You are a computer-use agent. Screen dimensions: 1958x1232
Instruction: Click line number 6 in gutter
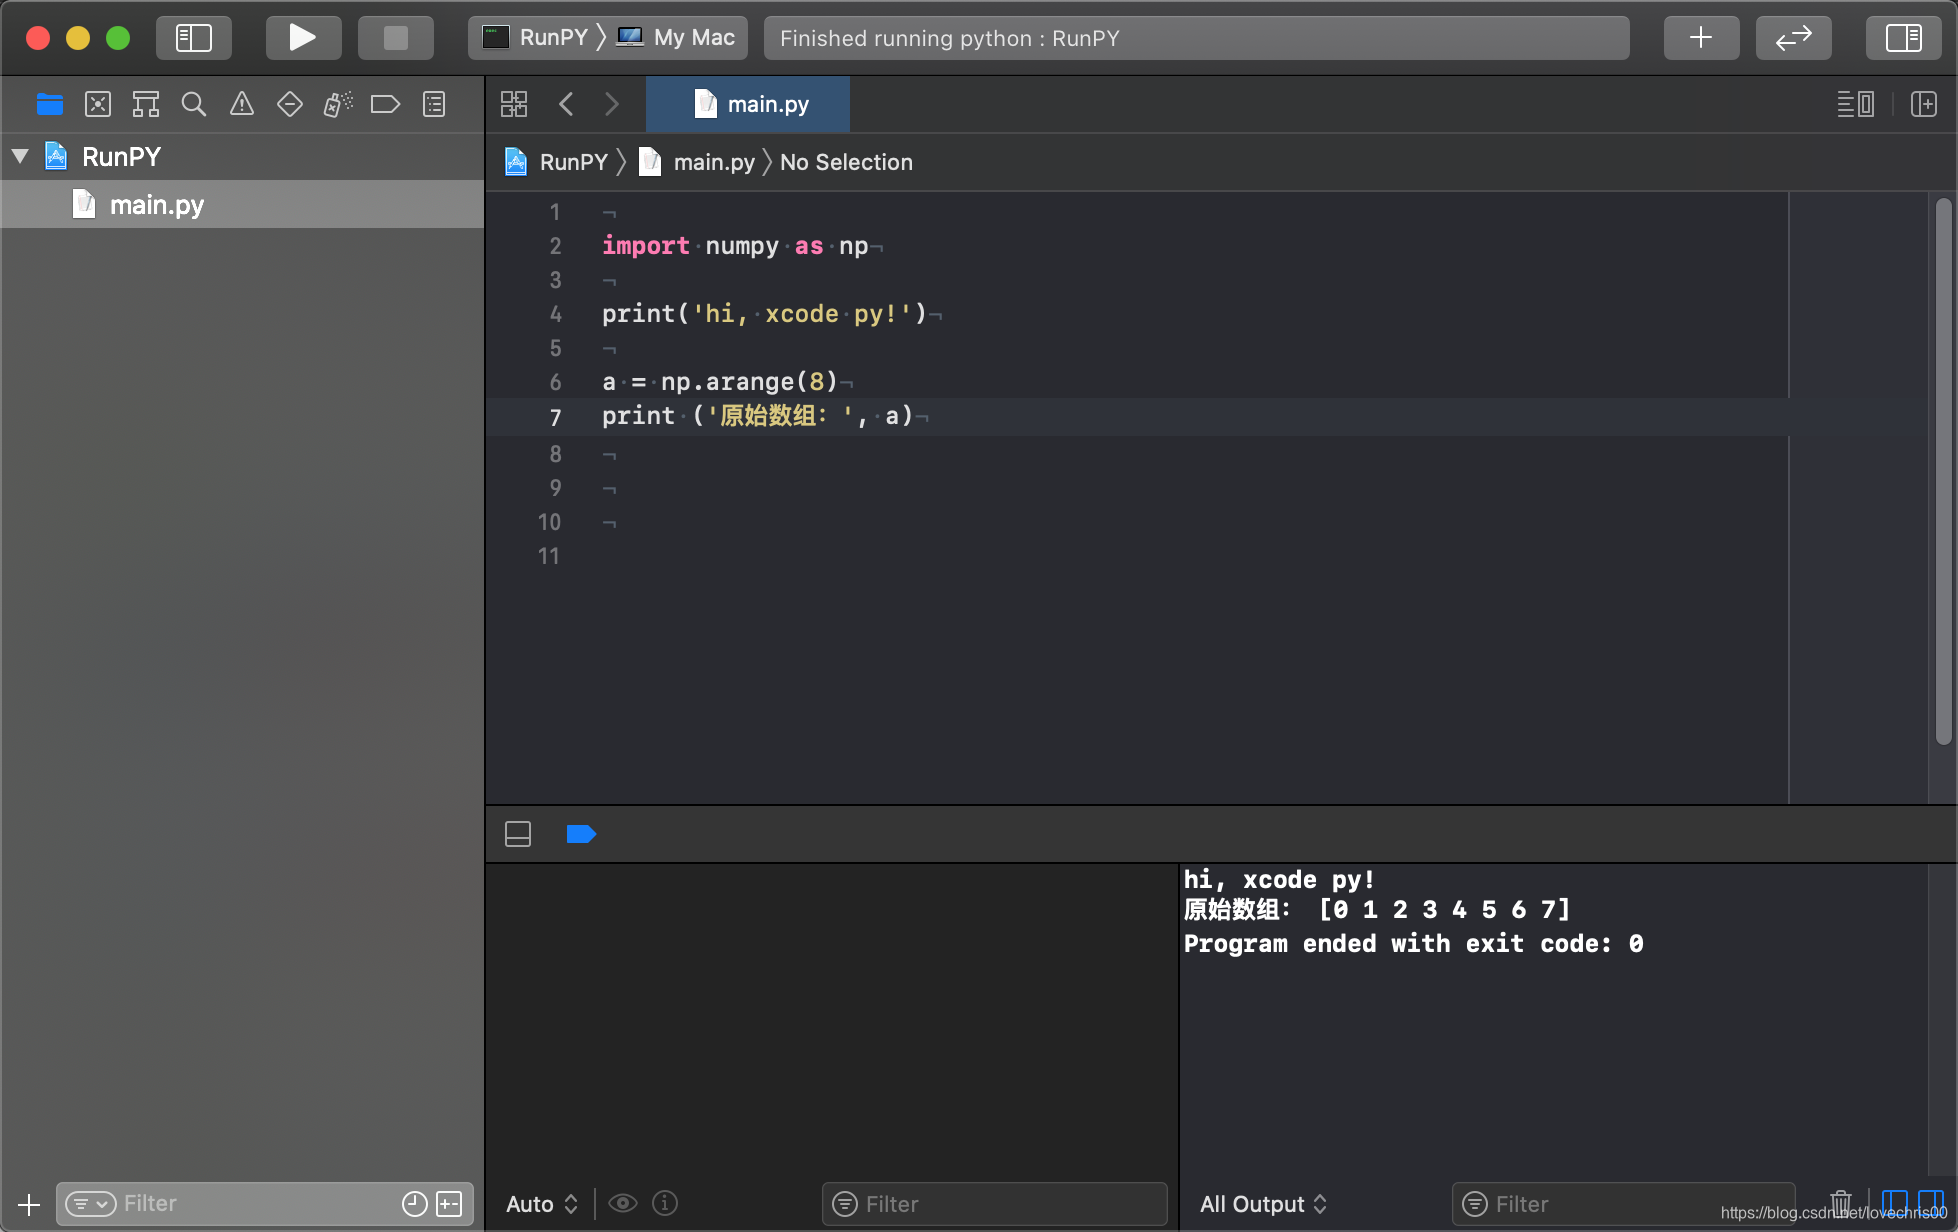click(x=555, y=382)
